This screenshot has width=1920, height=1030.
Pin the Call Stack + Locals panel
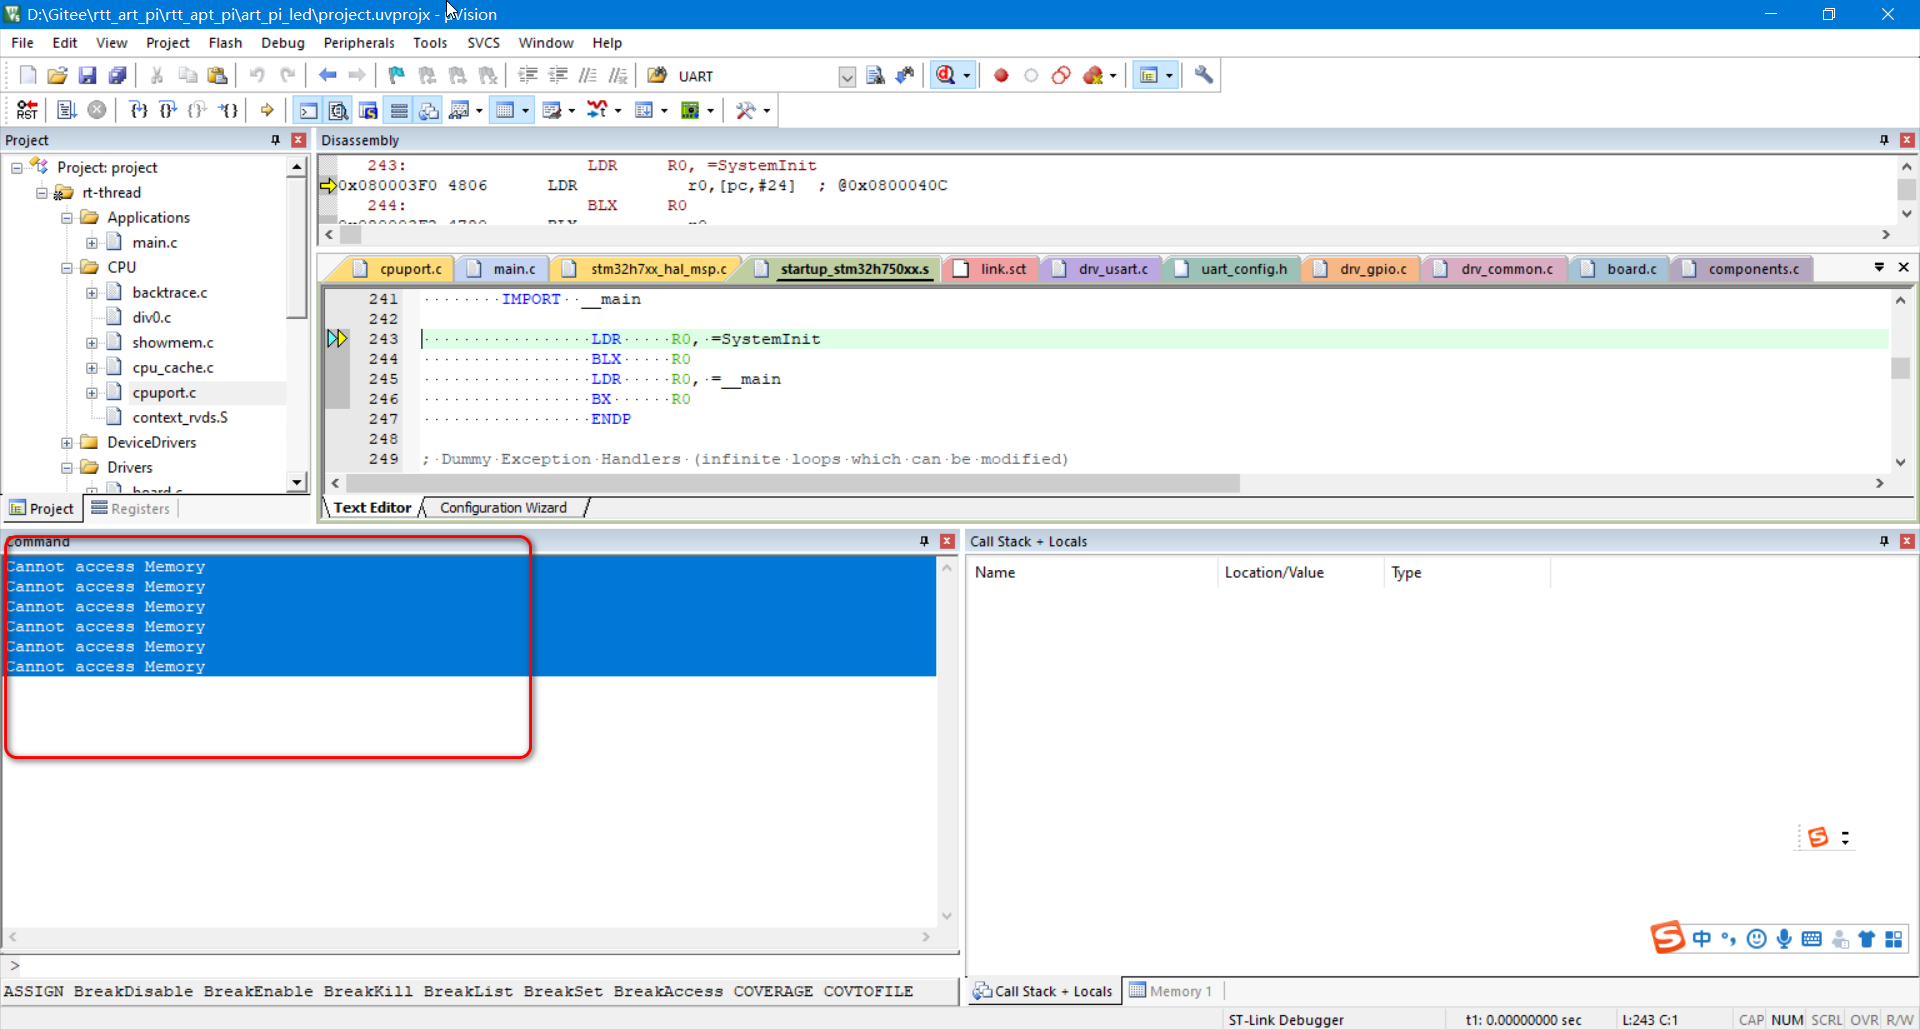tap(1884, 541)
